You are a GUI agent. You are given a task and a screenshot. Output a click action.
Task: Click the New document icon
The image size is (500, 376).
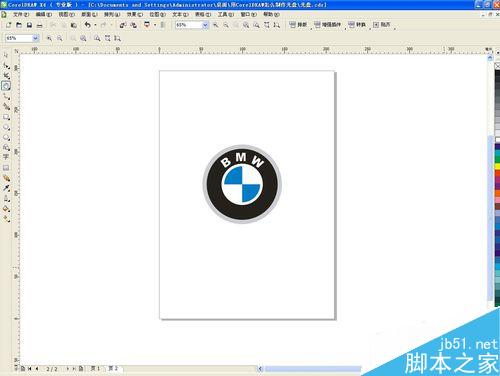9,25
